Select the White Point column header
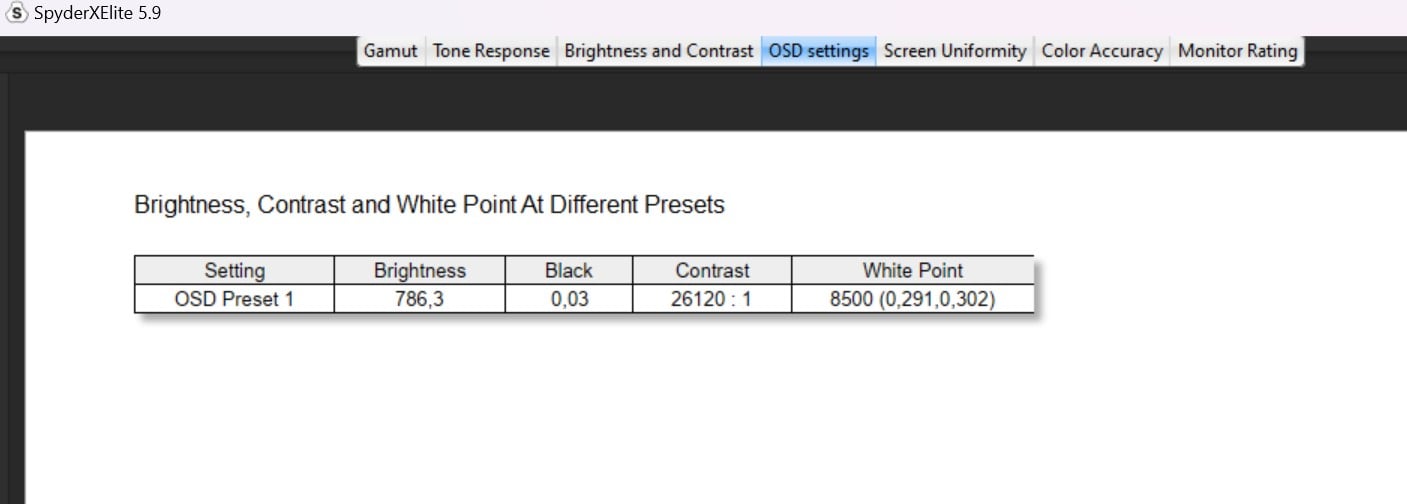 click(913, 270)
